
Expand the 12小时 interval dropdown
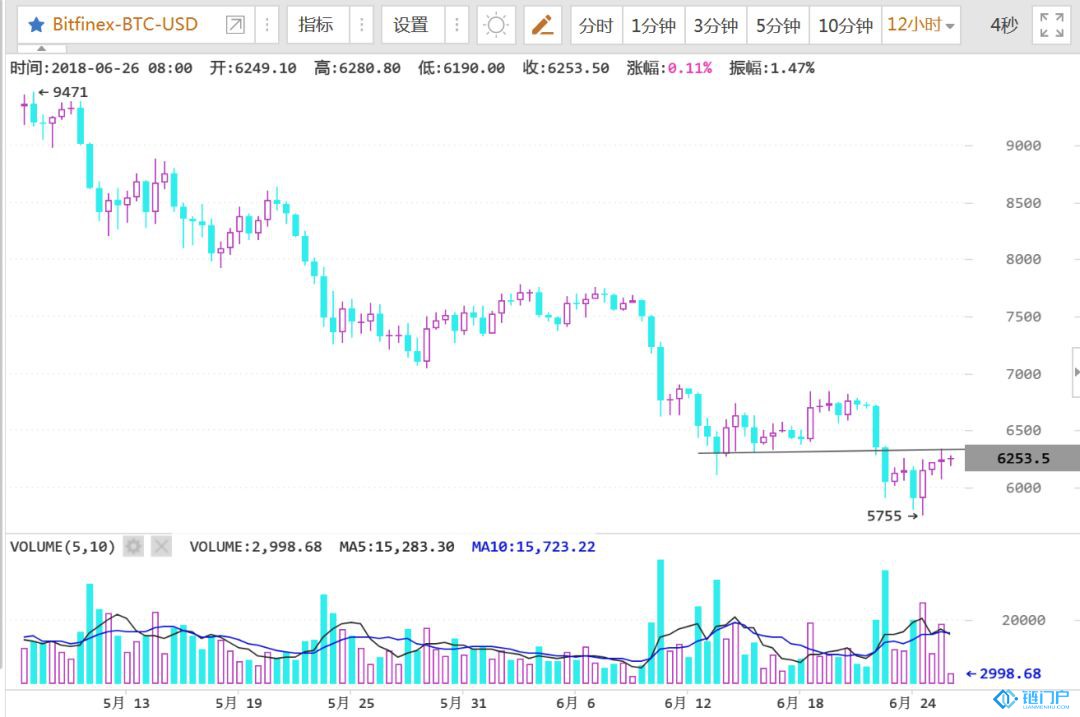[x=921, y=25]
